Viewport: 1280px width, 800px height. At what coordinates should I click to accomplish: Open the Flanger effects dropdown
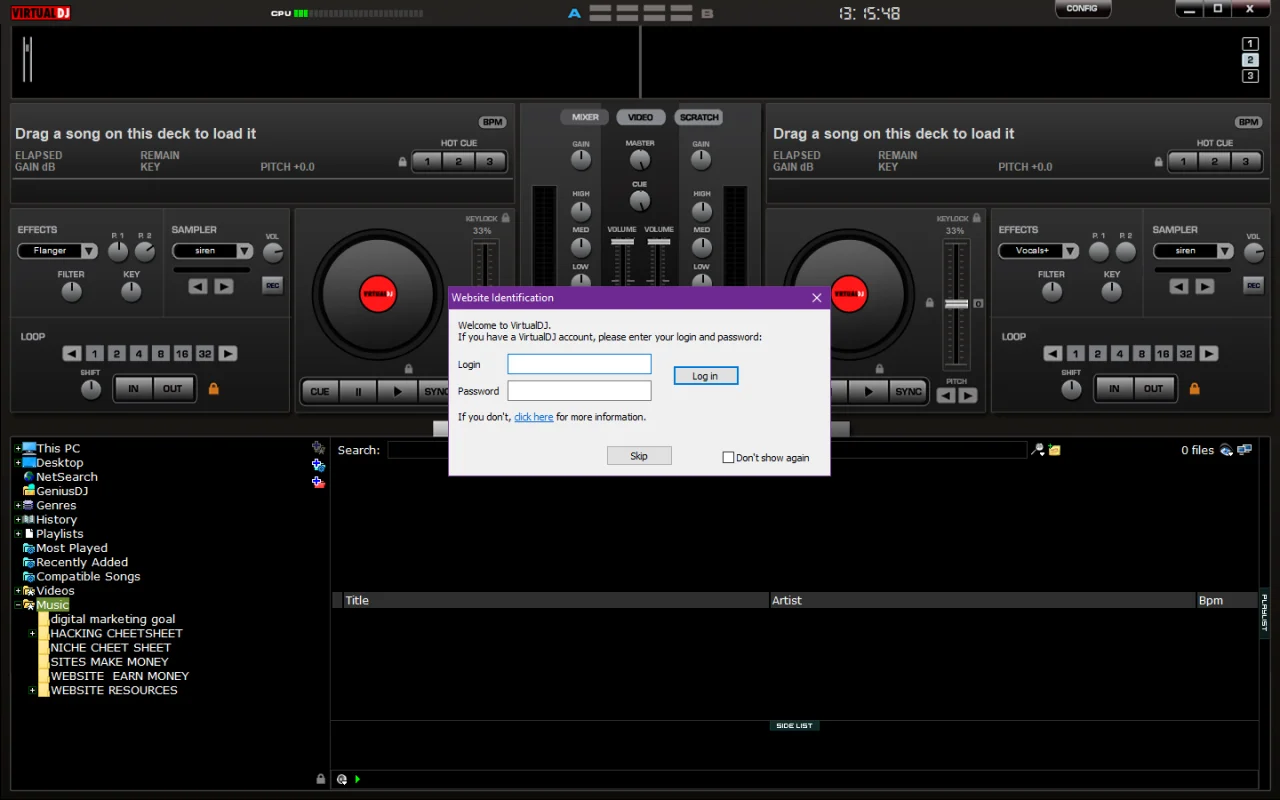click(x=89, y=251)
